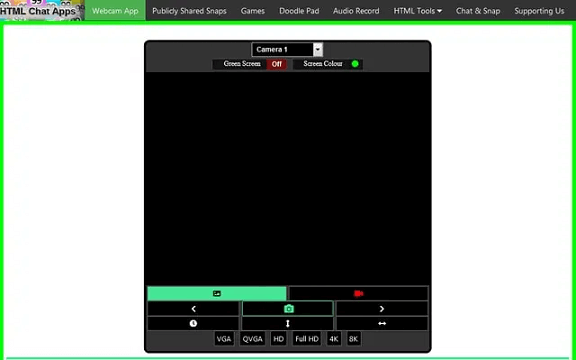Image resolution: width=576 pixels, height=360 pixels.
Task: Choose 4K resolution
Action: pyautogui.click(x=334, y=339)
